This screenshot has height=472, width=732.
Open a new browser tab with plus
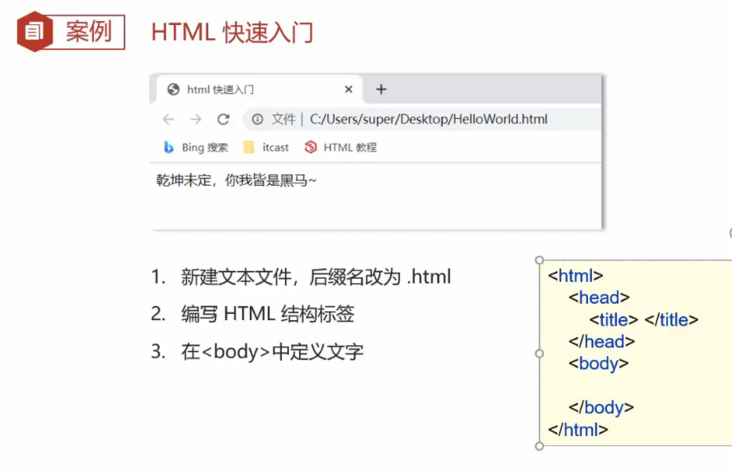(381, 89)
